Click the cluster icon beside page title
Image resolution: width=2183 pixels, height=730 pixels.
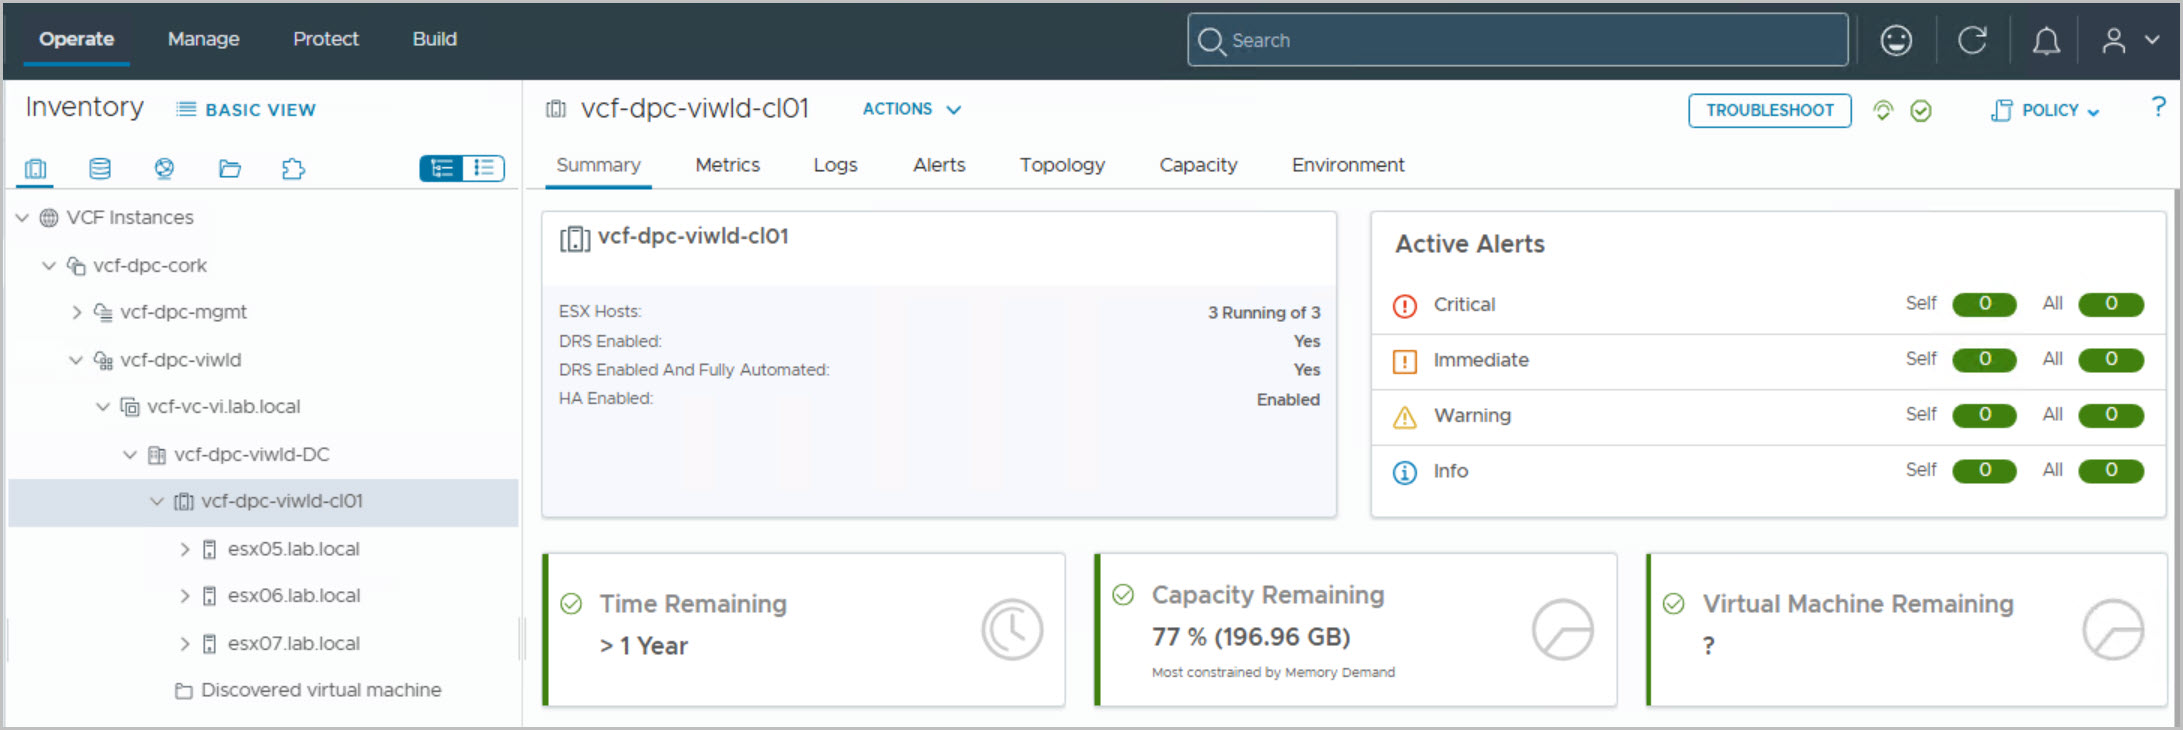(556, 109)
